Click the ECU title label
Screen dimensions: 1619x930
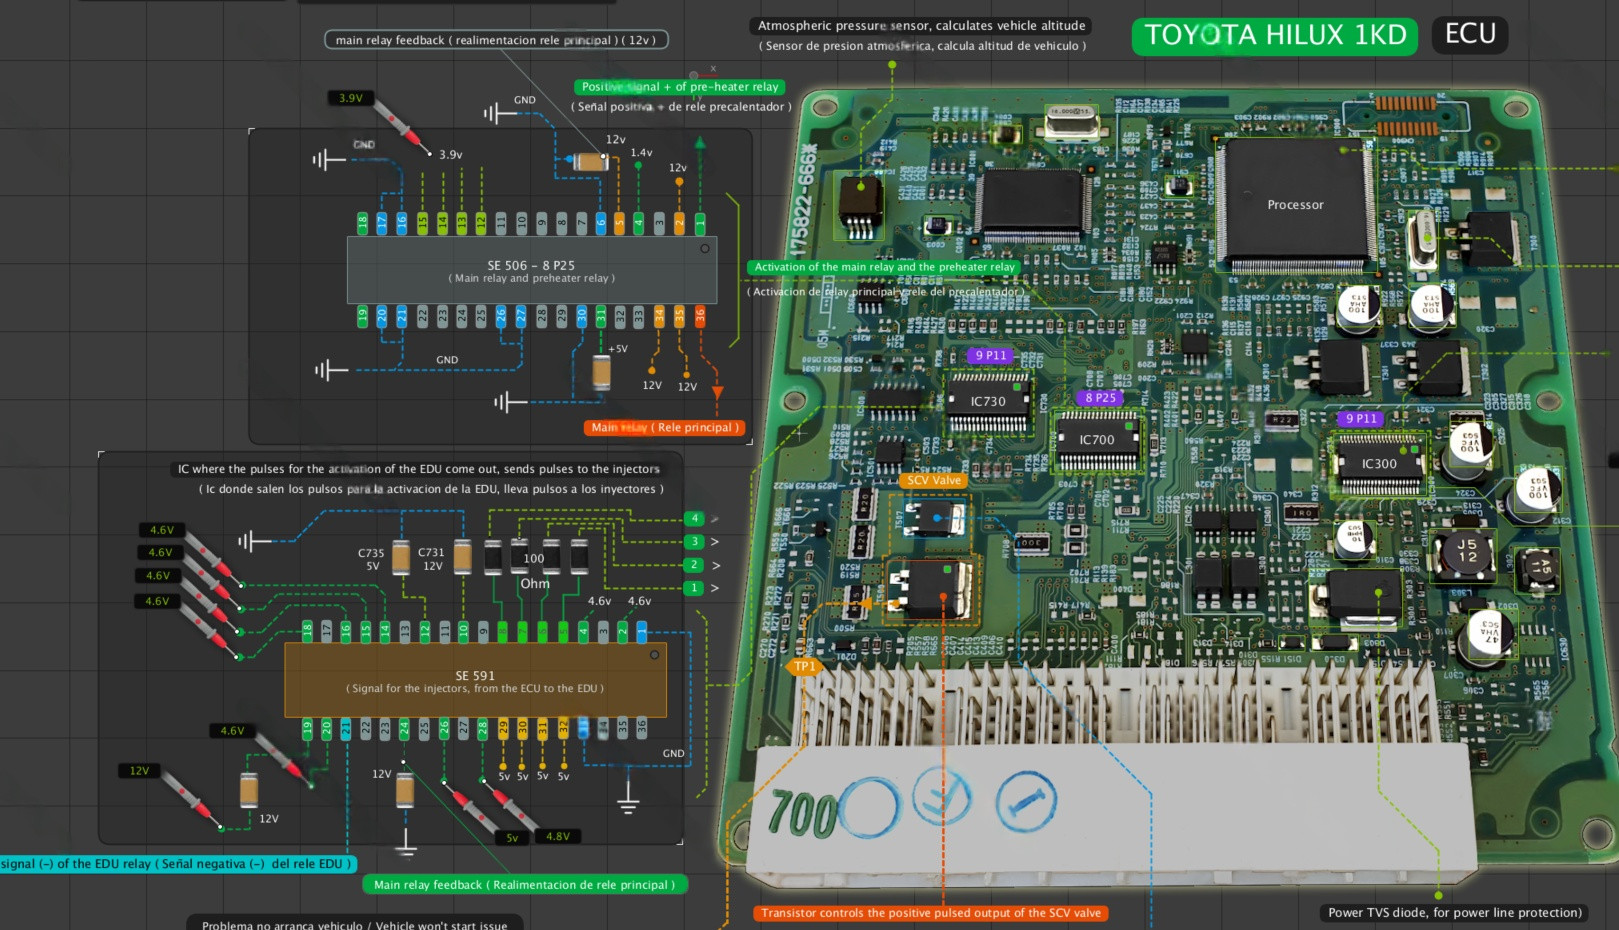click(x=1469, y=35)
